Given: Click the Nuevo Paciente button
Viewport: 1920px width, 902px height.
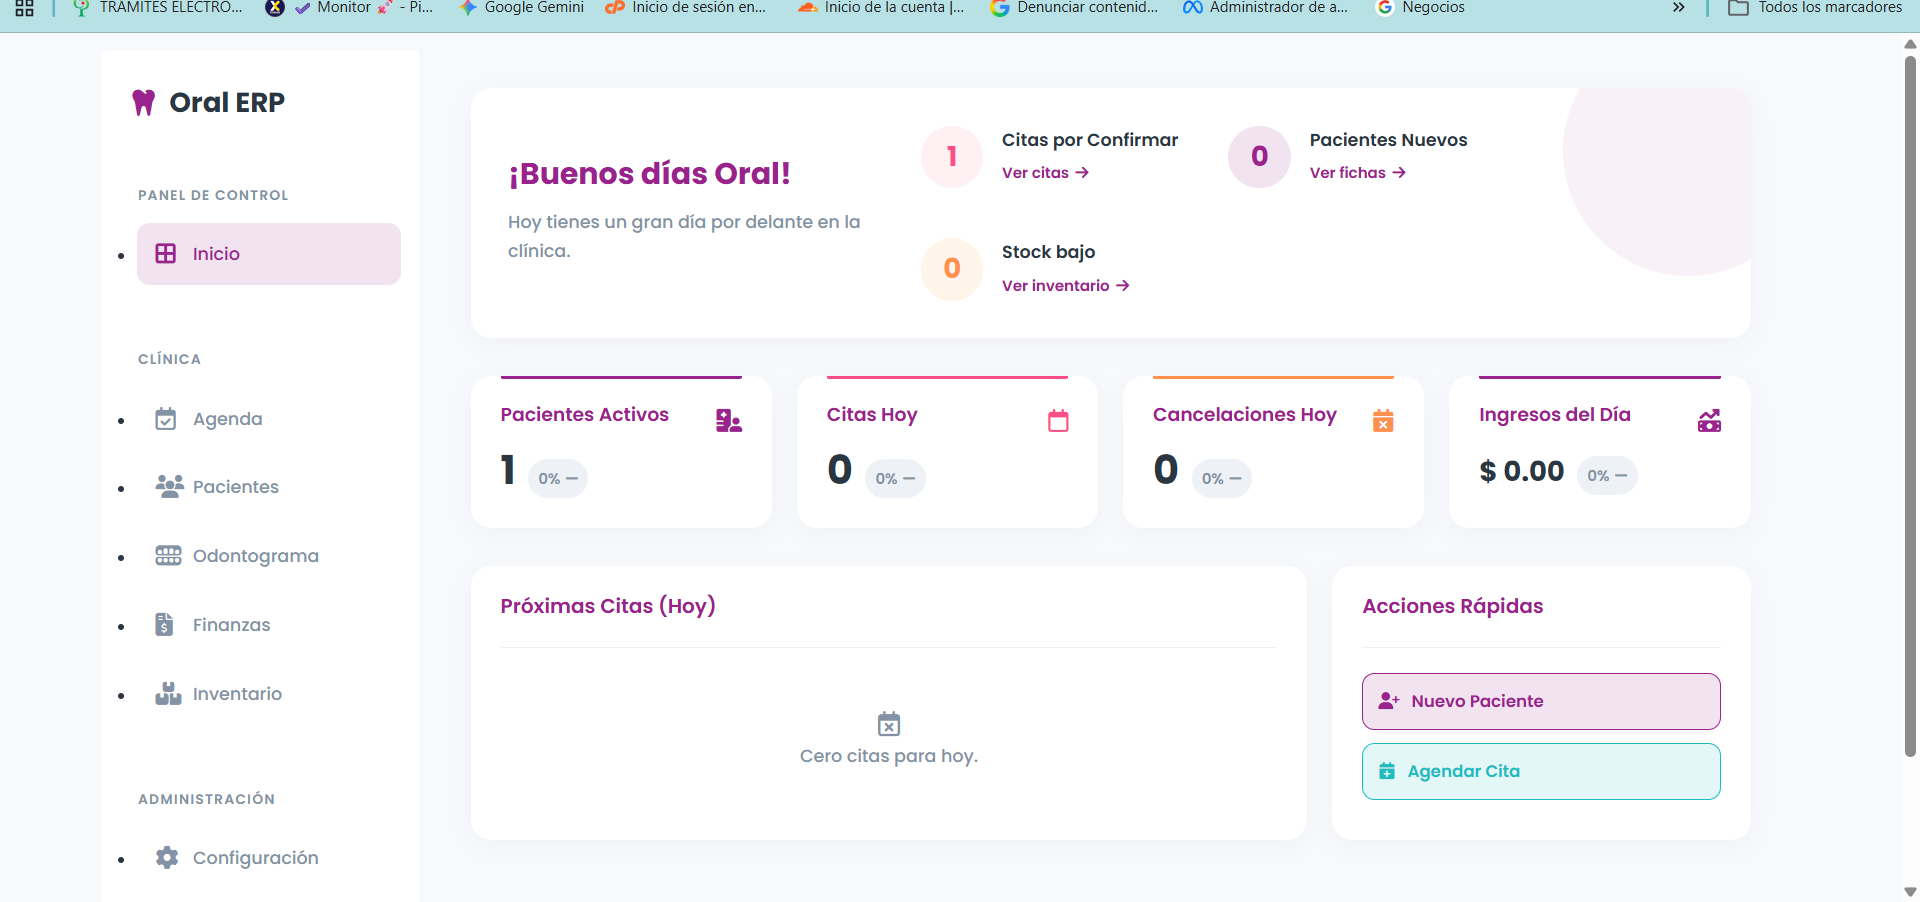Looking at the screenshot, I should 1541,701.
